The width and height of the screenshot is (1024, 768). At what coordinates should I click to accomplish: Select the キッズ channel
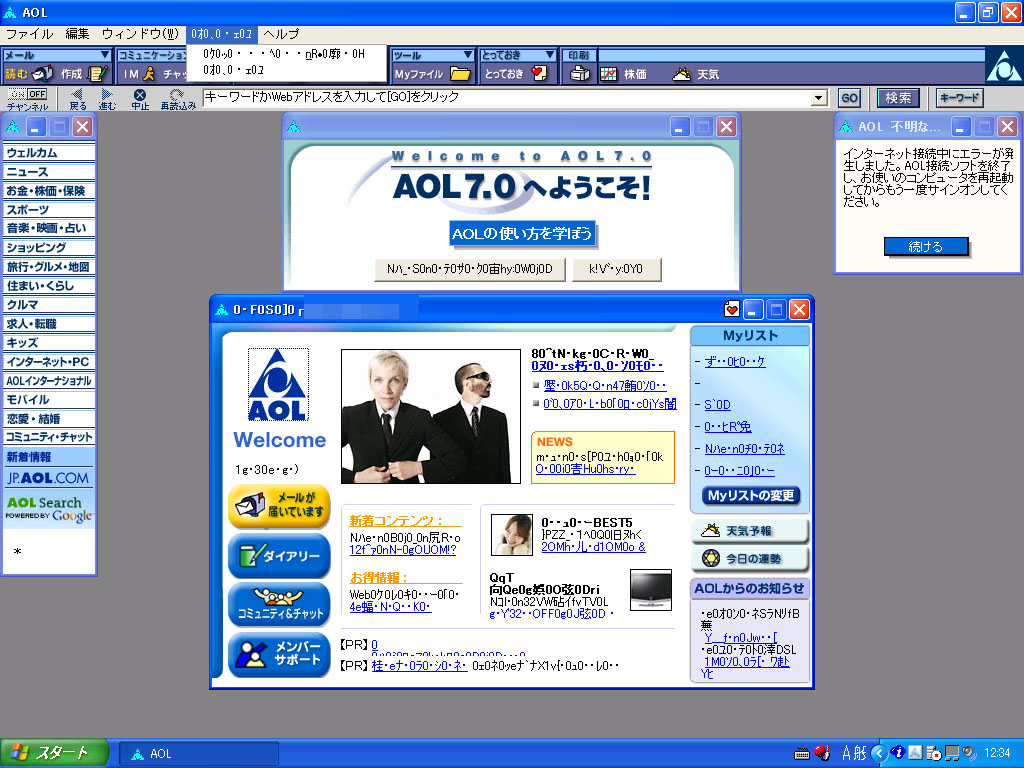pos(49,343)
